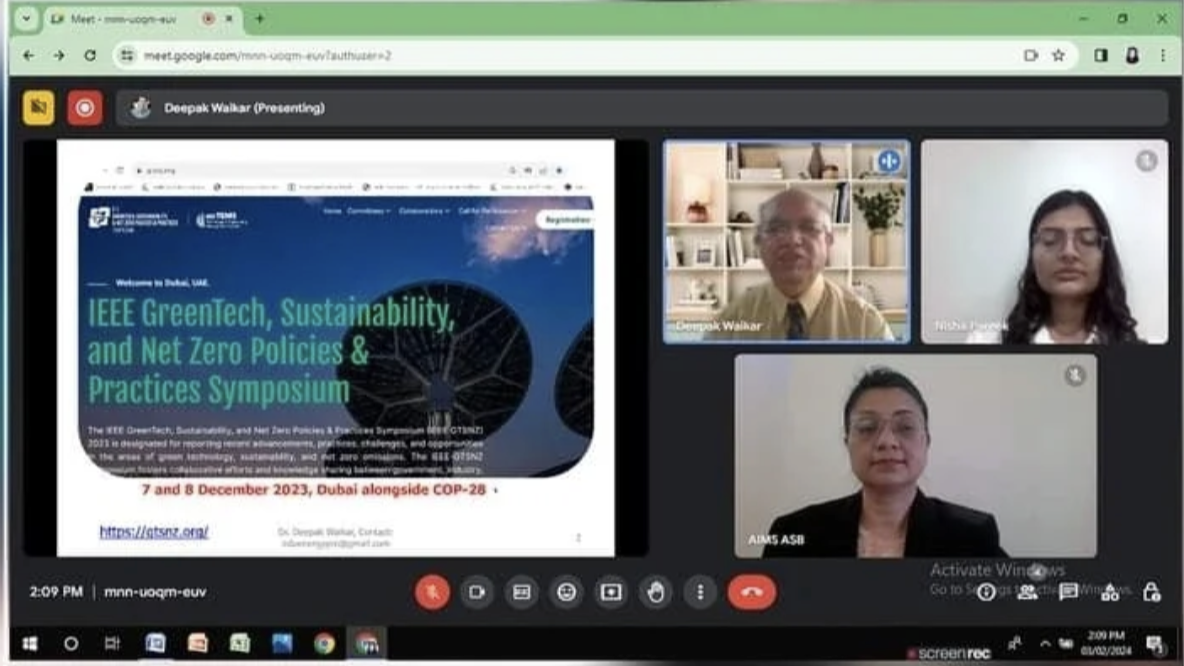Open the Chrome side panel
This screenshot has height=666, width=1184.
[x=1101, y=55]
